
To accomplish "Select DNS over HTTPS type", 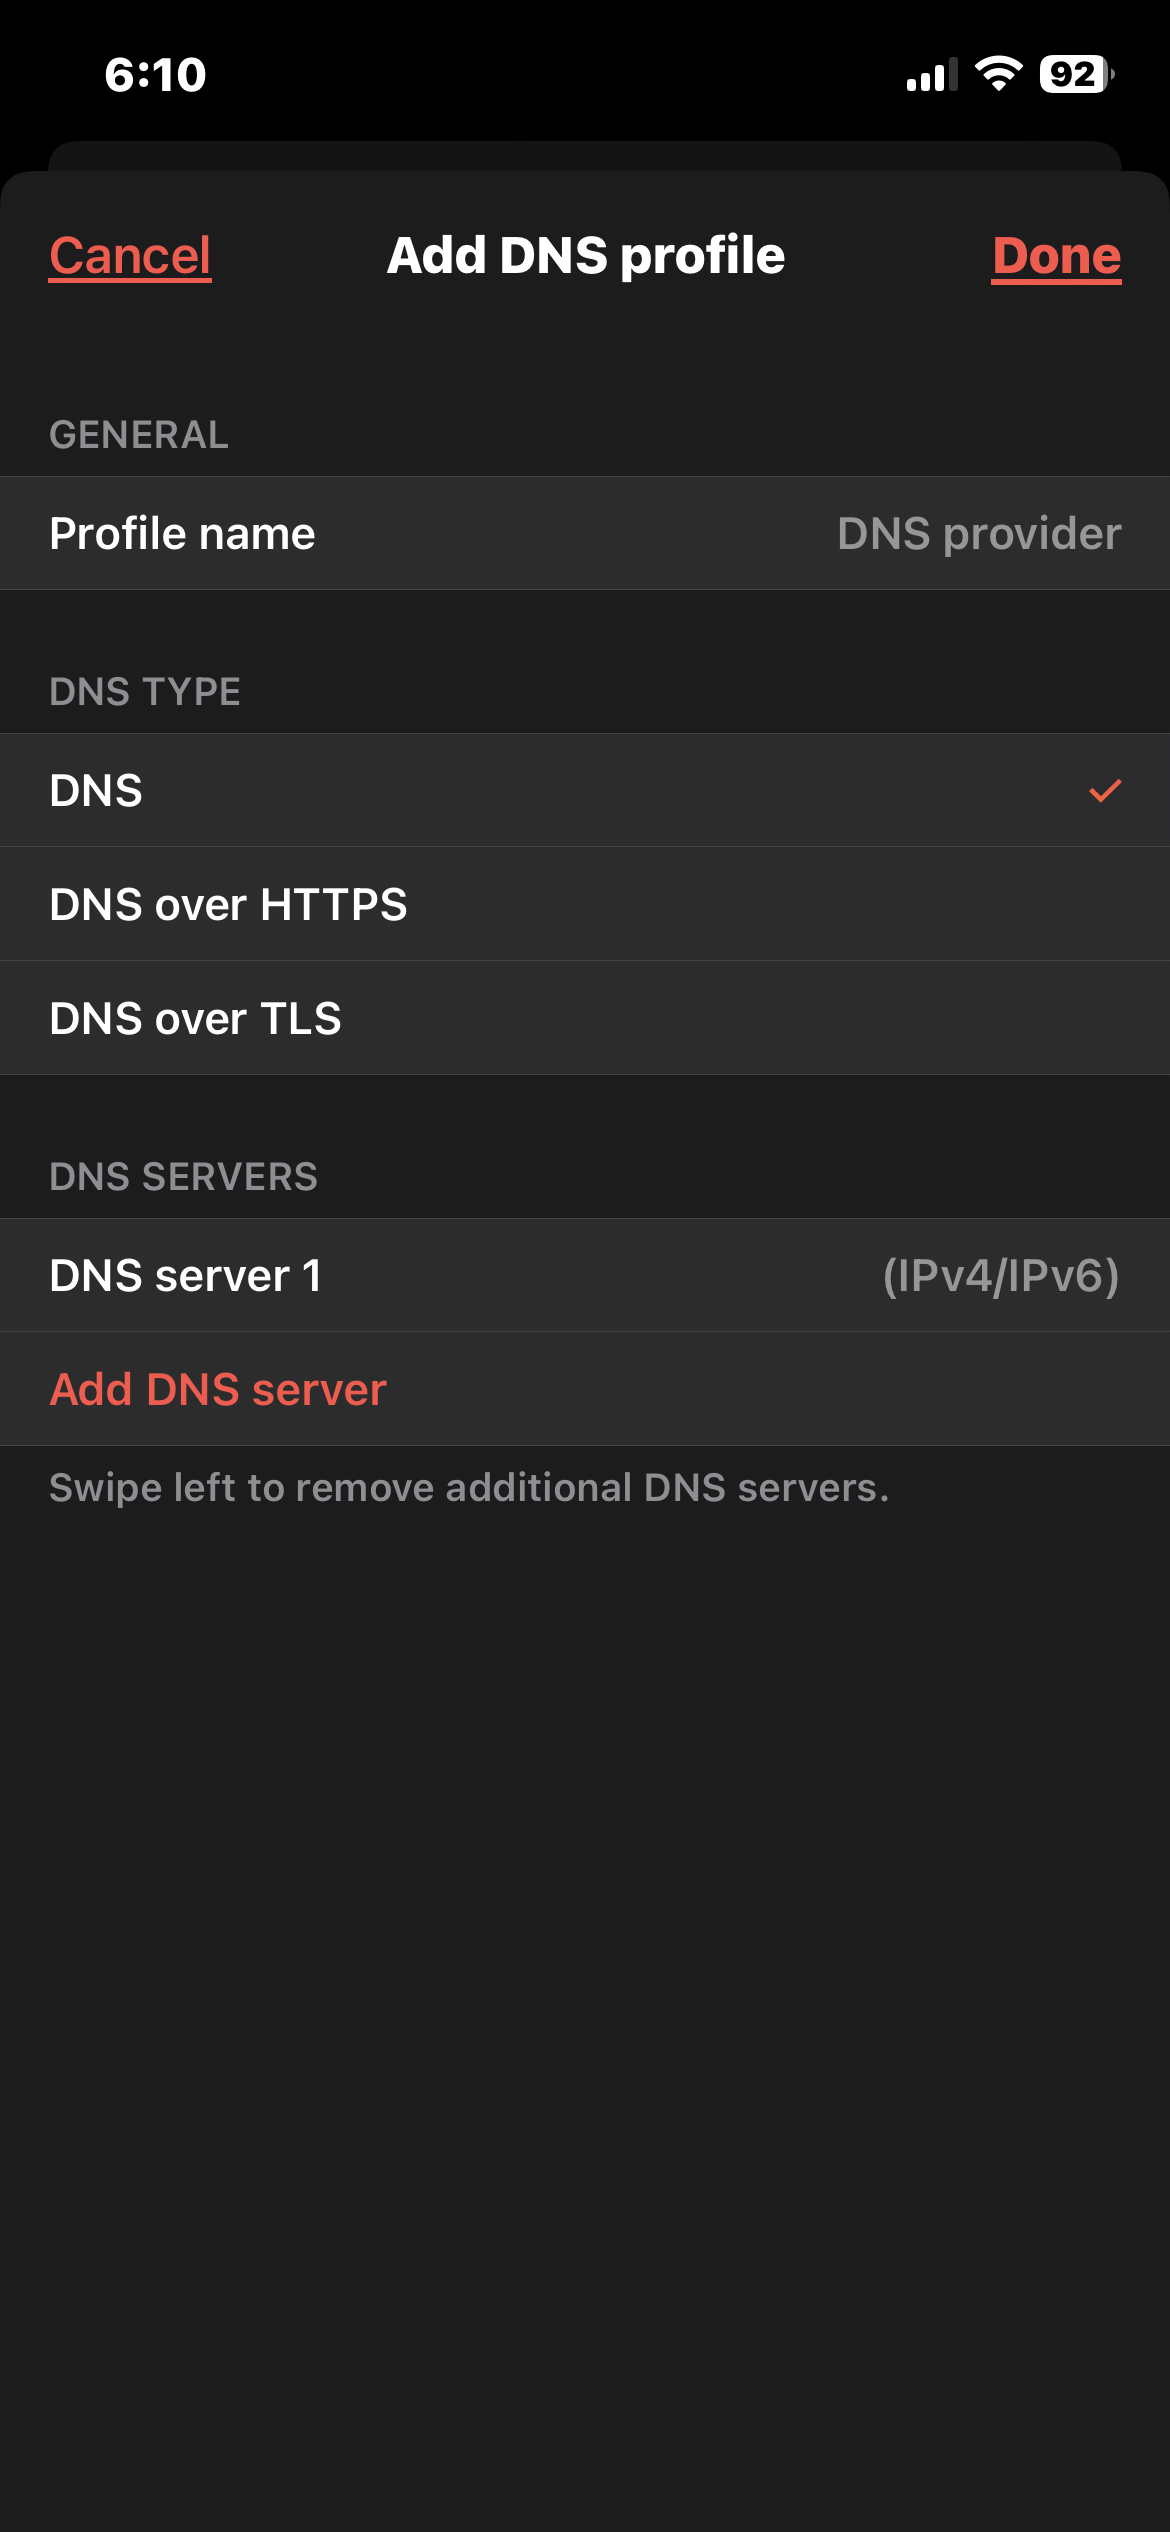I will point(585,904).
